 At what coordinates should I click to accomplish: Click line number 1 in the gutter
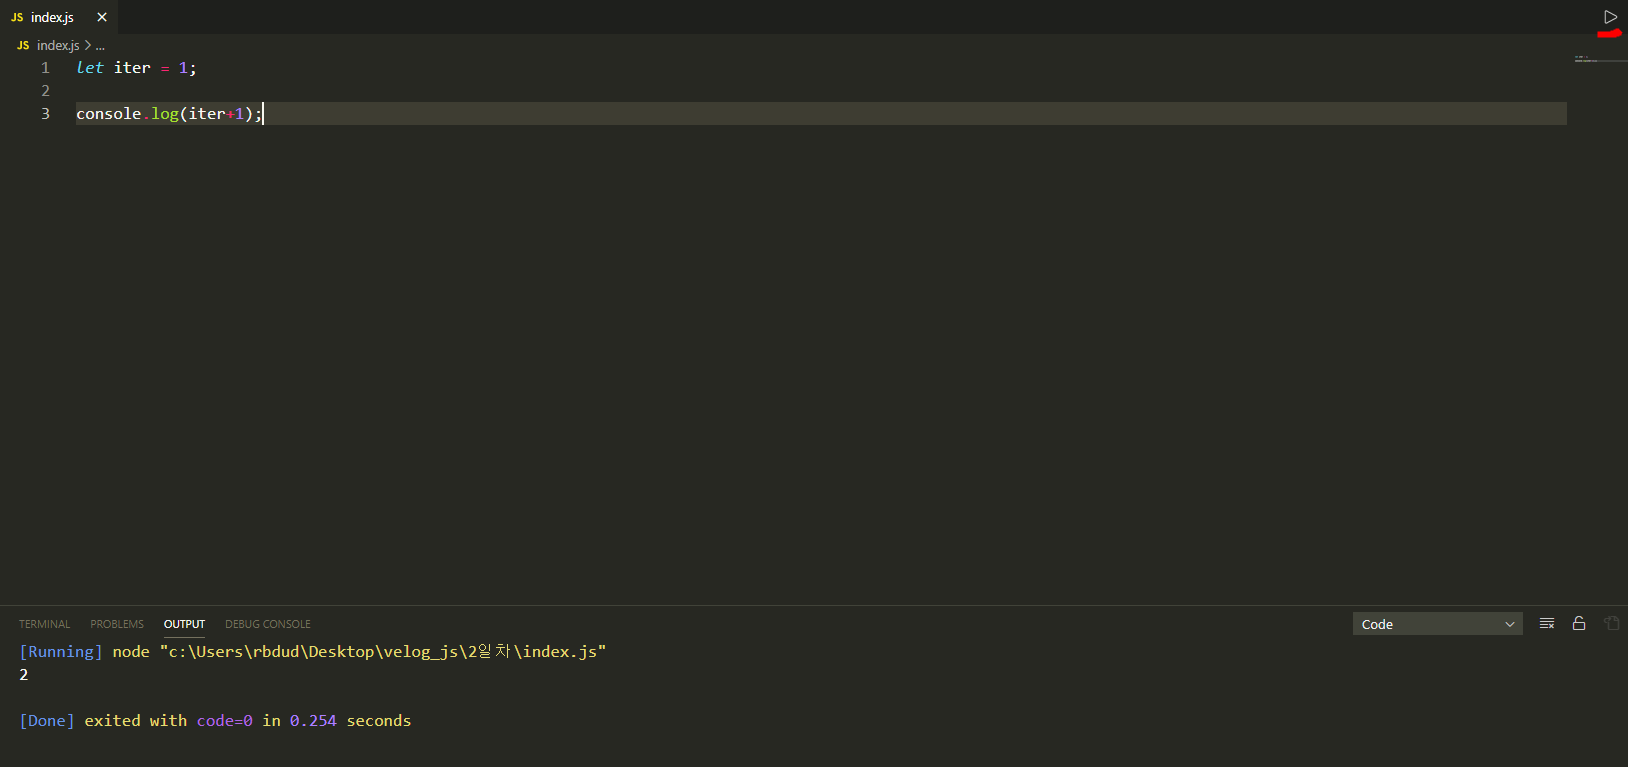click(45, 68)
